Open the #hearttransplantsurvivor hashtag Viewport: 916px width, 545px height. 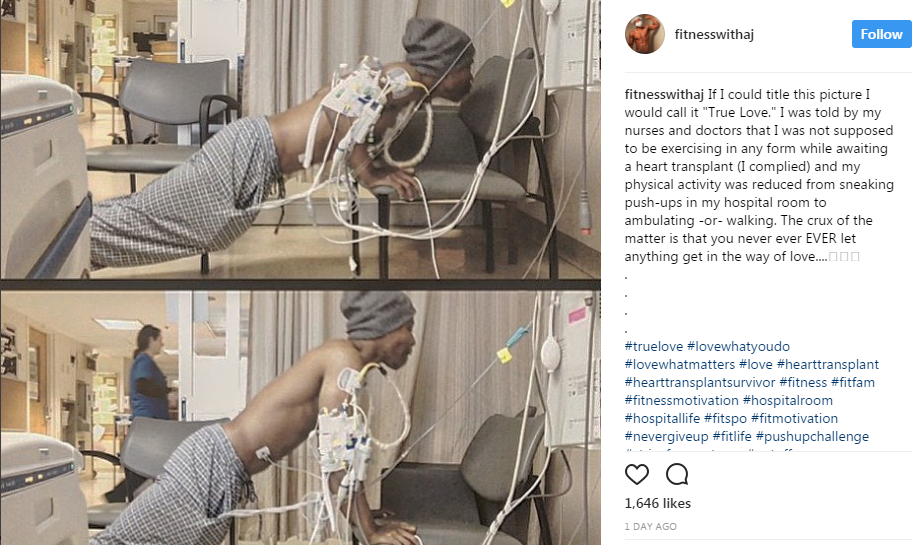pyautogui.click(x=700, y=383)
